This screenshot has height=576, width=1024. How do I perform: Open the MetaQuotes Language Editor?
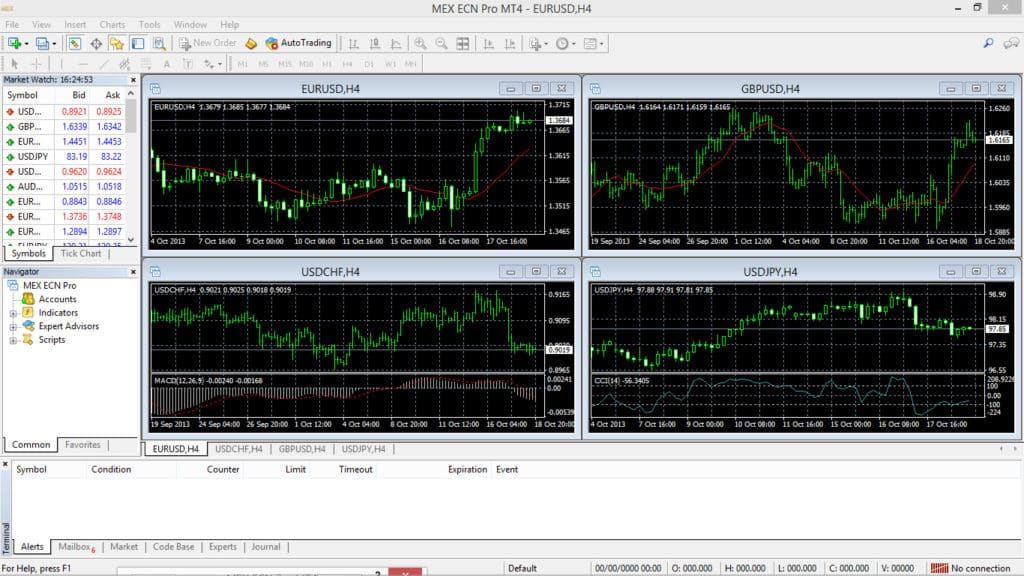click(x=250, y=43)
